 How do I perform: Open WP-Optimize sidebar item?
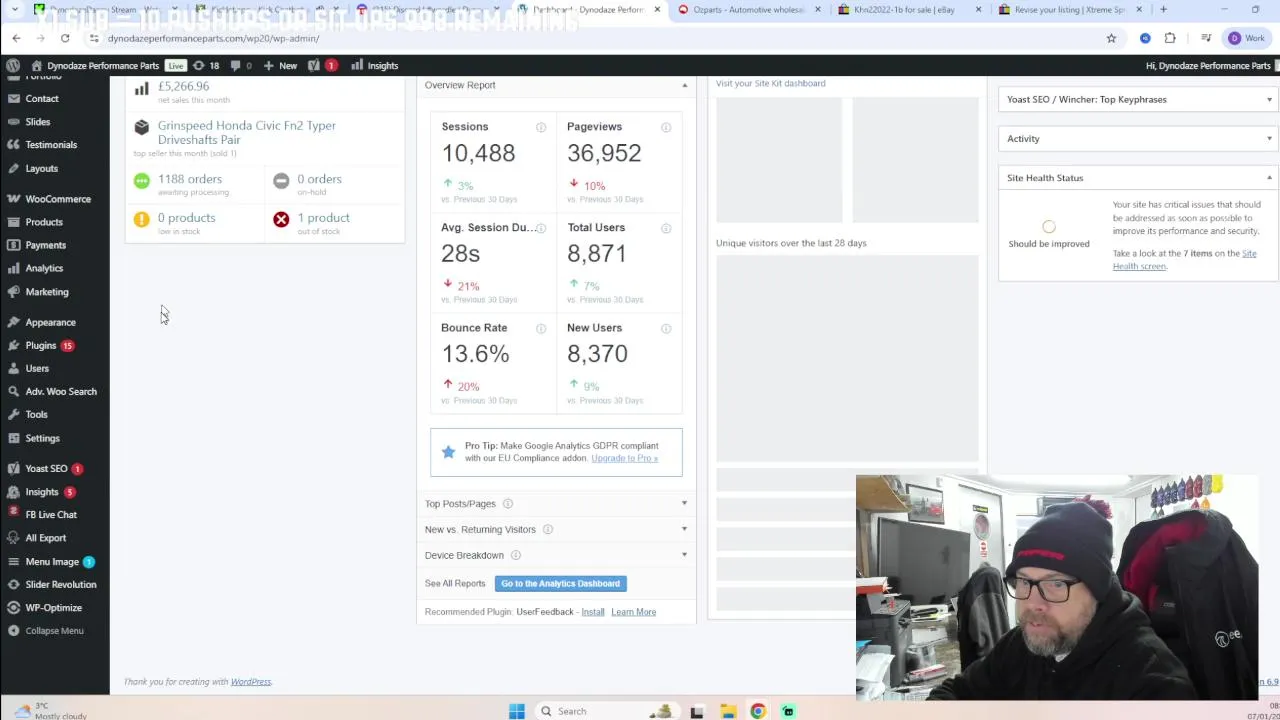click(54, 607)
